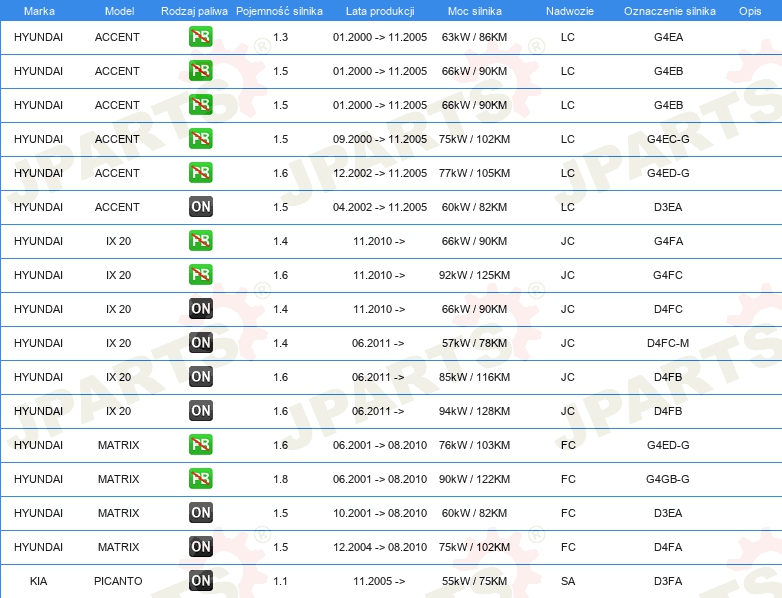Image resolution: width=782 pixels, height=598 pixels.
Task: Click the 12.2004 -> 08.2010 production dates
Action: coord(380,547)
